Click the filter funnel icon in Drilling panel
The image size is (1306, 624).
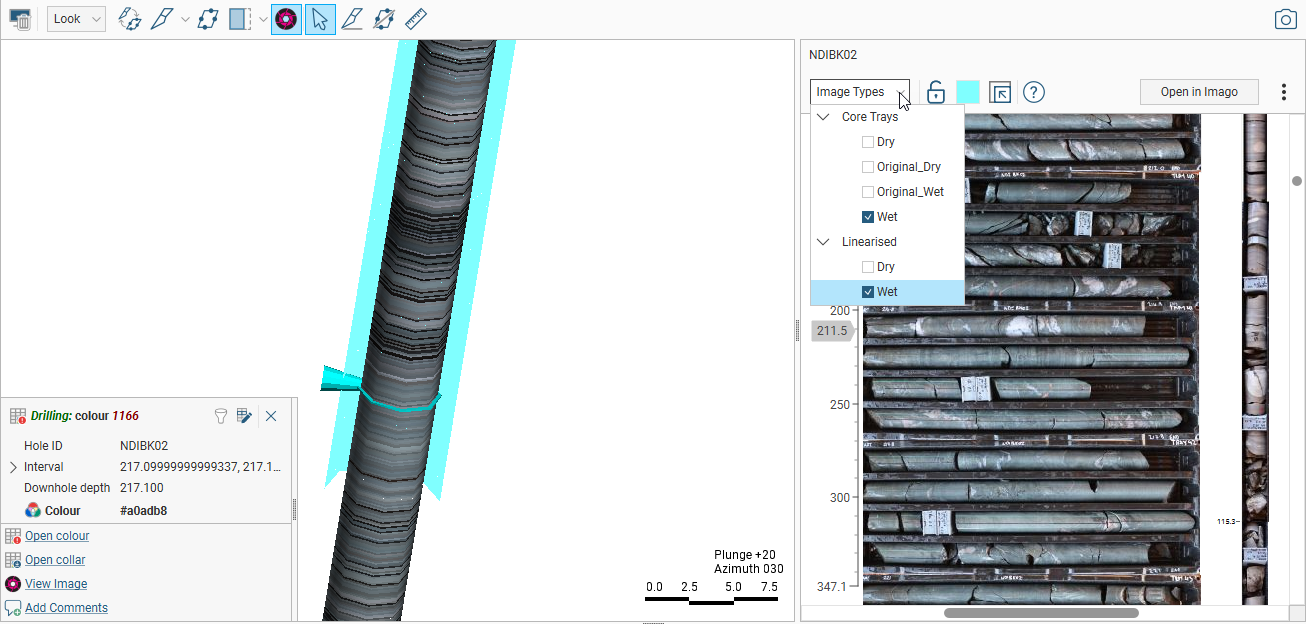click(221, 416)
